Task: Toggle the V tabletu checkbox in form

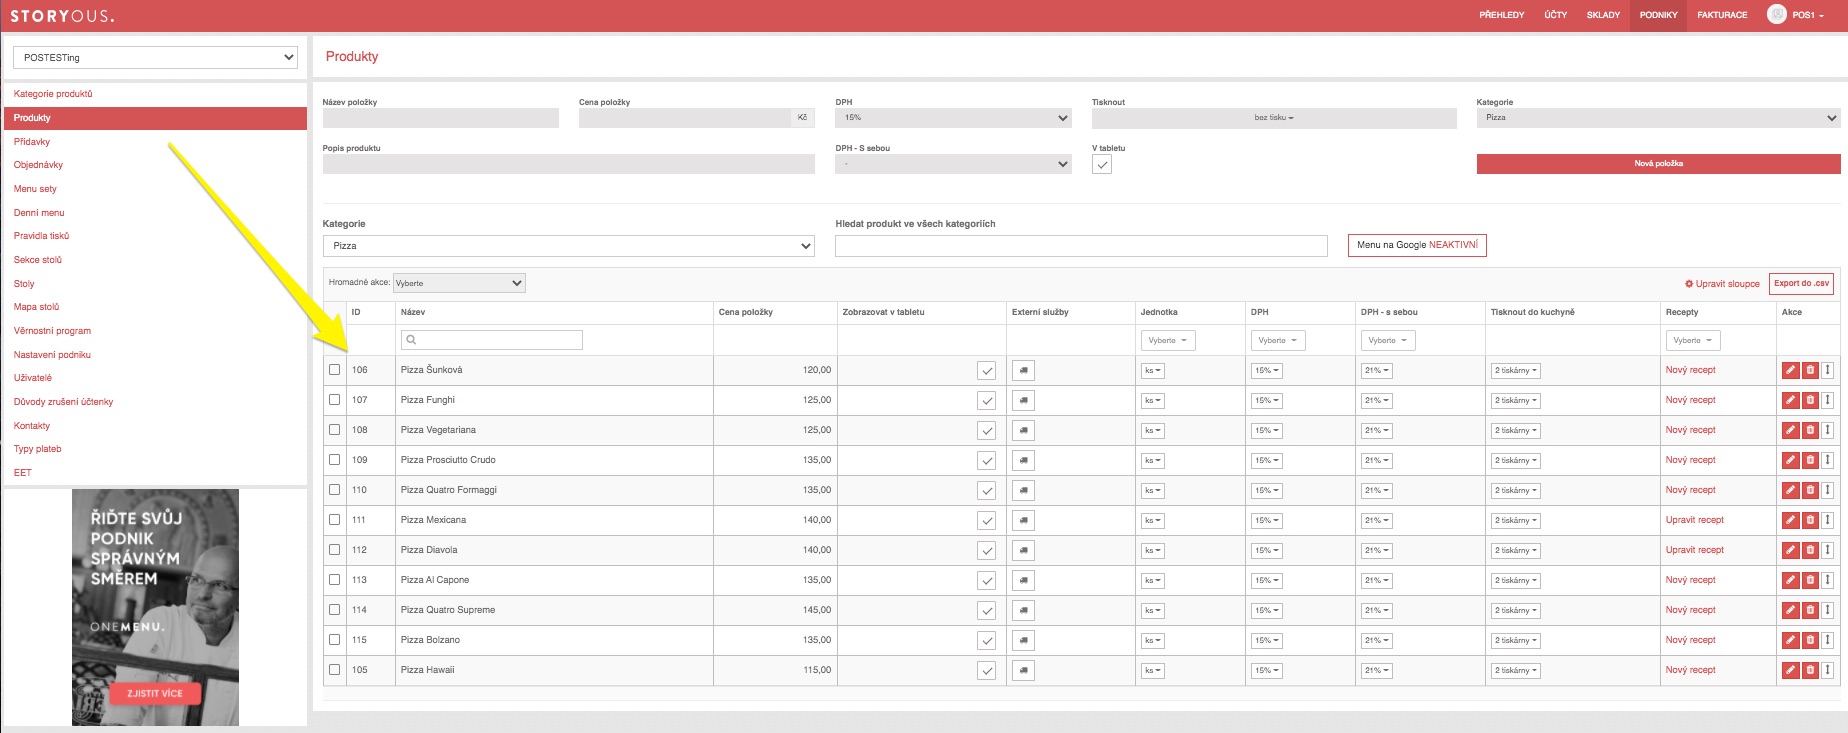Action: (1102, 165)
